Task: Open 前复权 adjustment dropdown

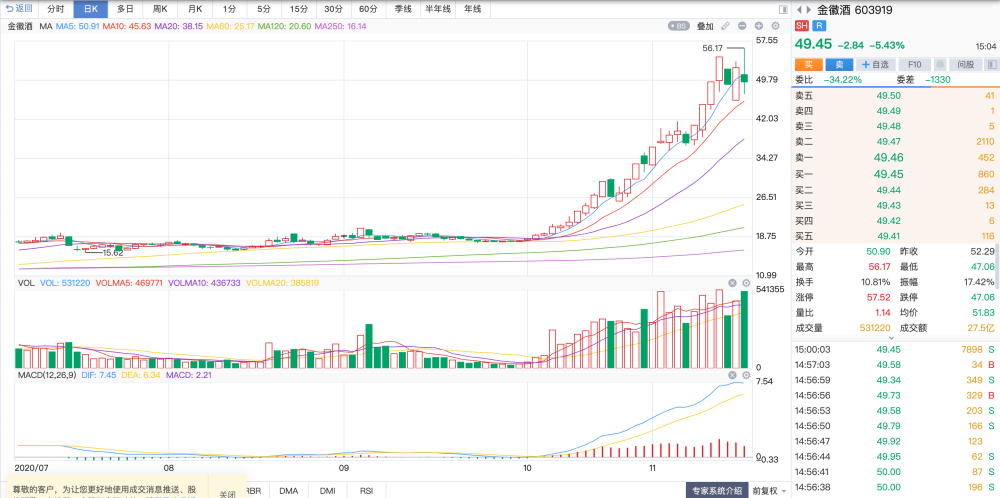Action: (x=768, y=491)
